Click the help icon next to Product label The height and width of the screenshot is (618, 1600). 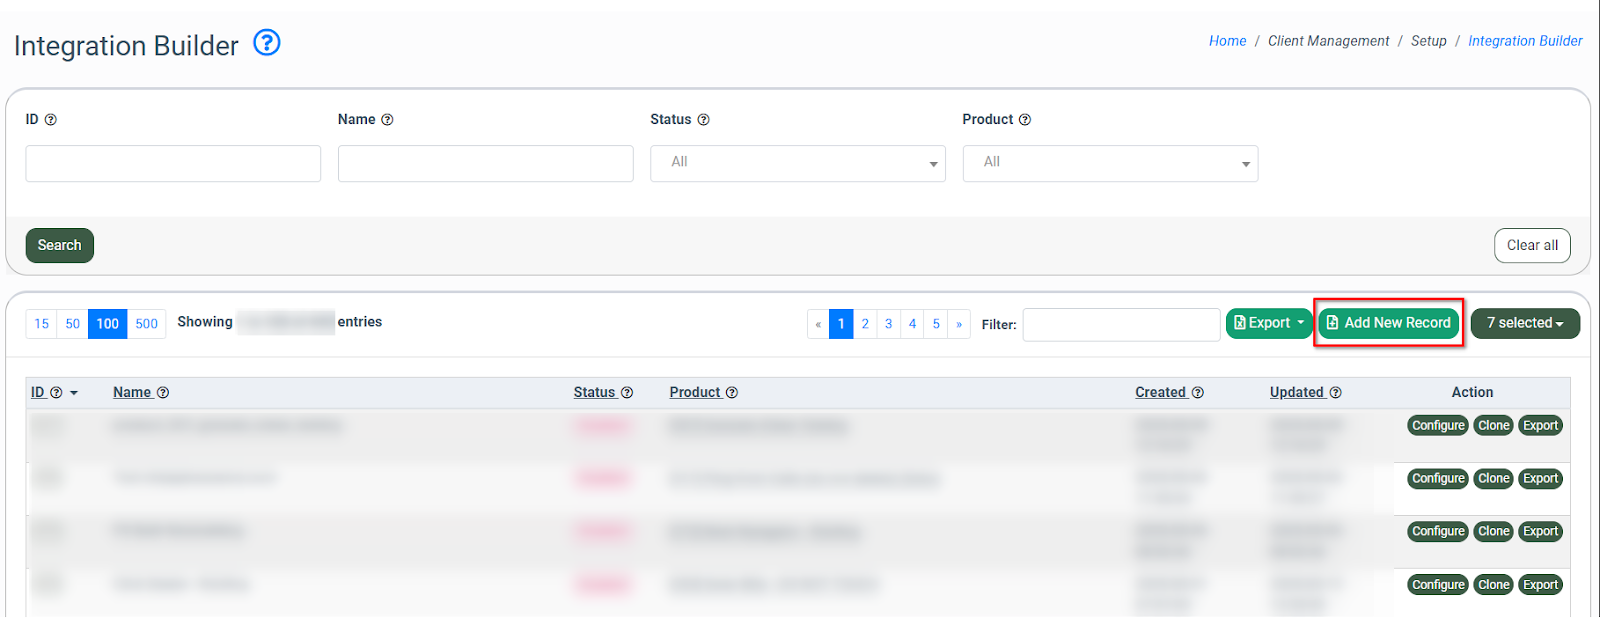click(x=1024, y=120)
